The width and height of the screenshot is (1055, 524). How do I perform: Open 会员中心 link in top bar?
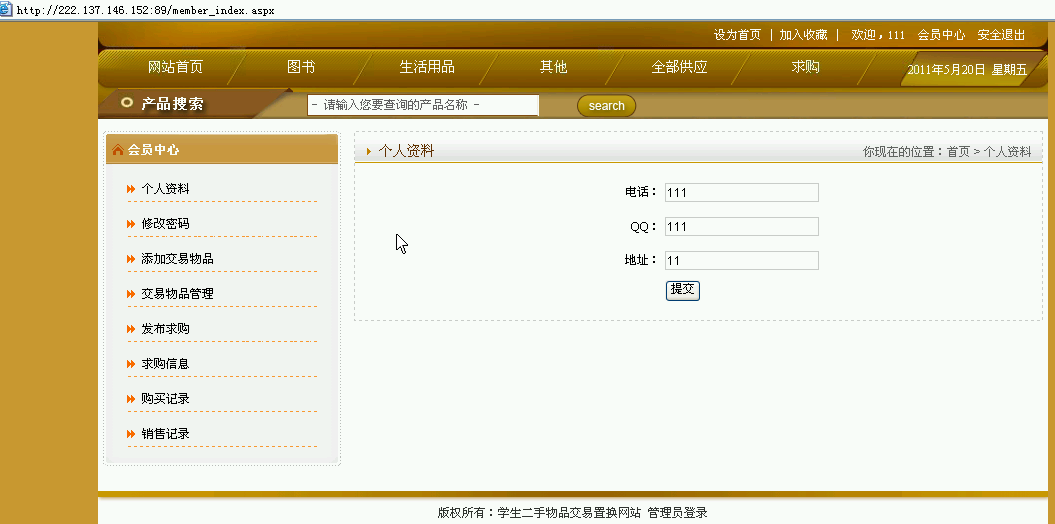(x=941, y=35)
